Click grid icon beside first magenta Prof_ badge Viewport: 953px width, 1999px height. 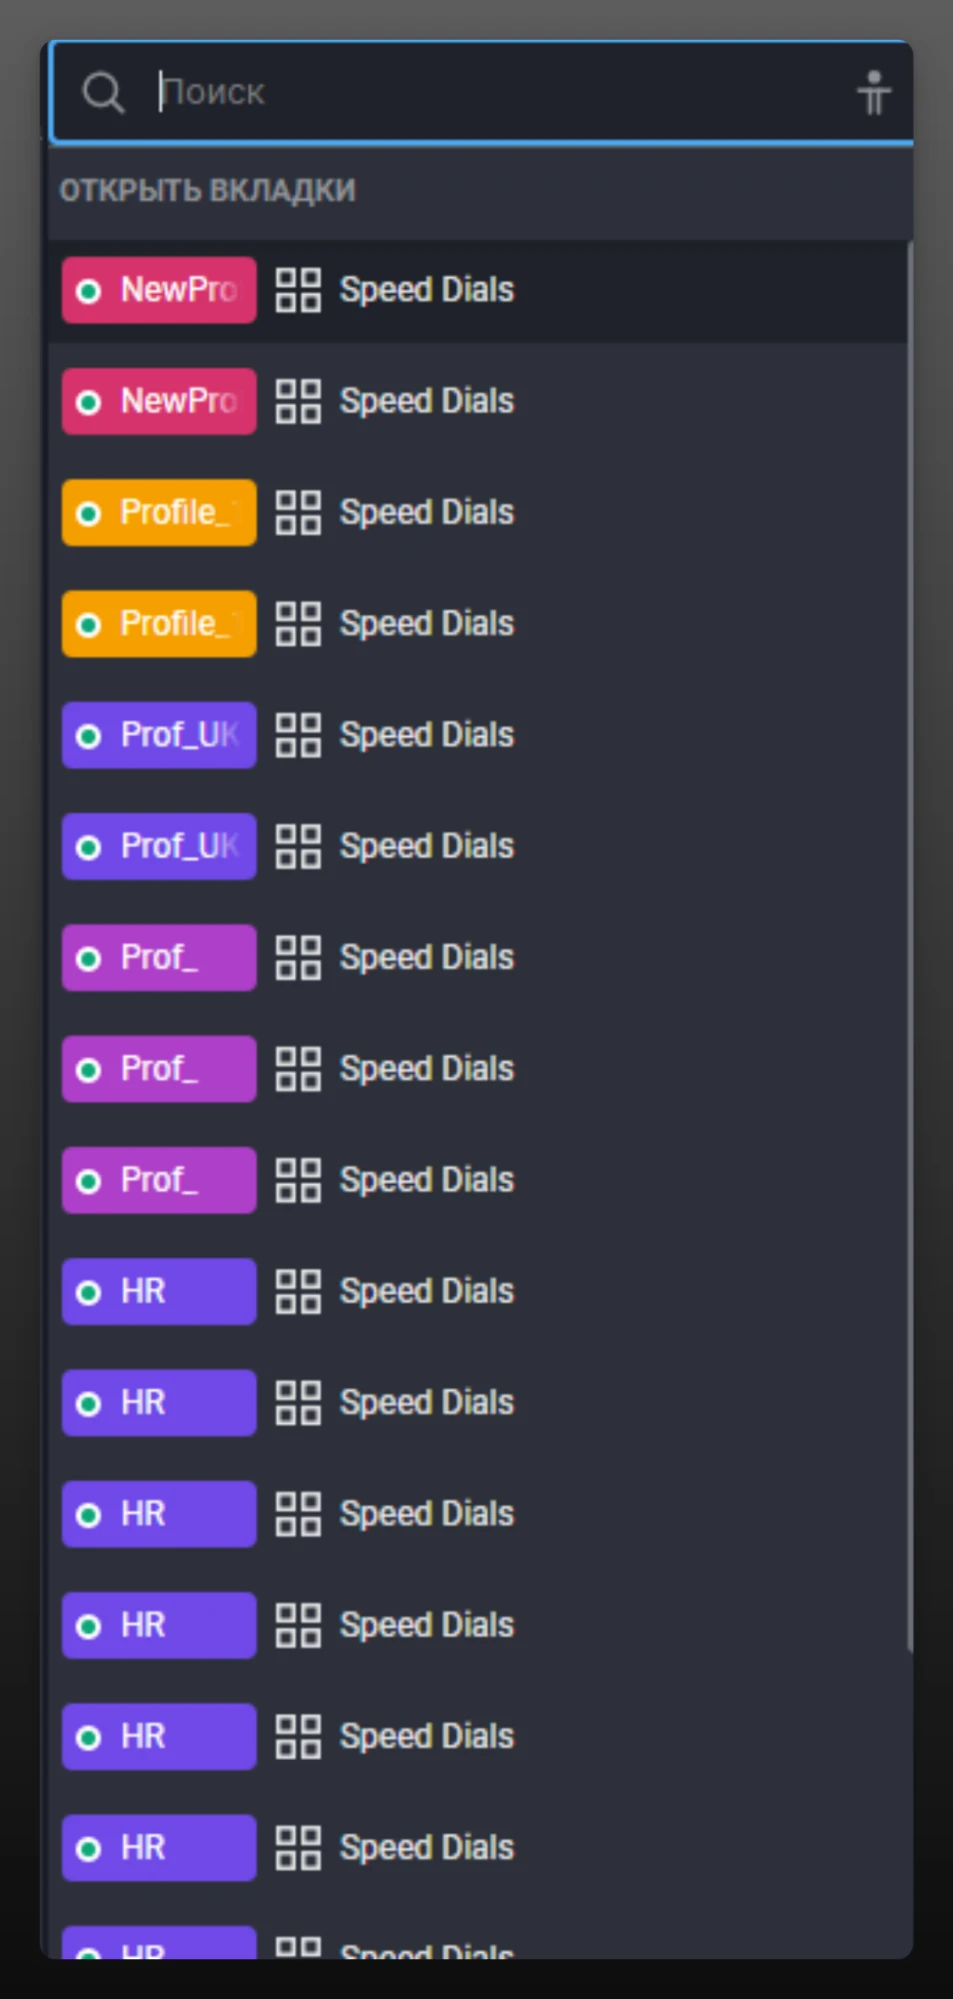click(x=298, y=958)
